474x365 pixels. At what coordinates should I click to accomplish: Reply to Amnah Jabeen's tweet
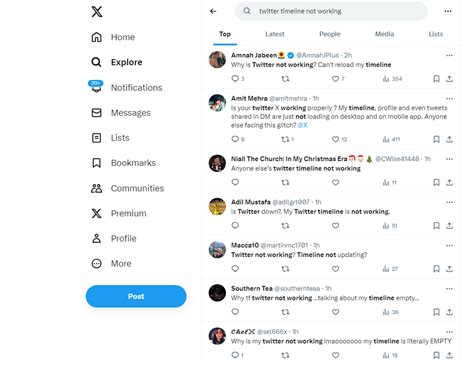click(235, 79)
